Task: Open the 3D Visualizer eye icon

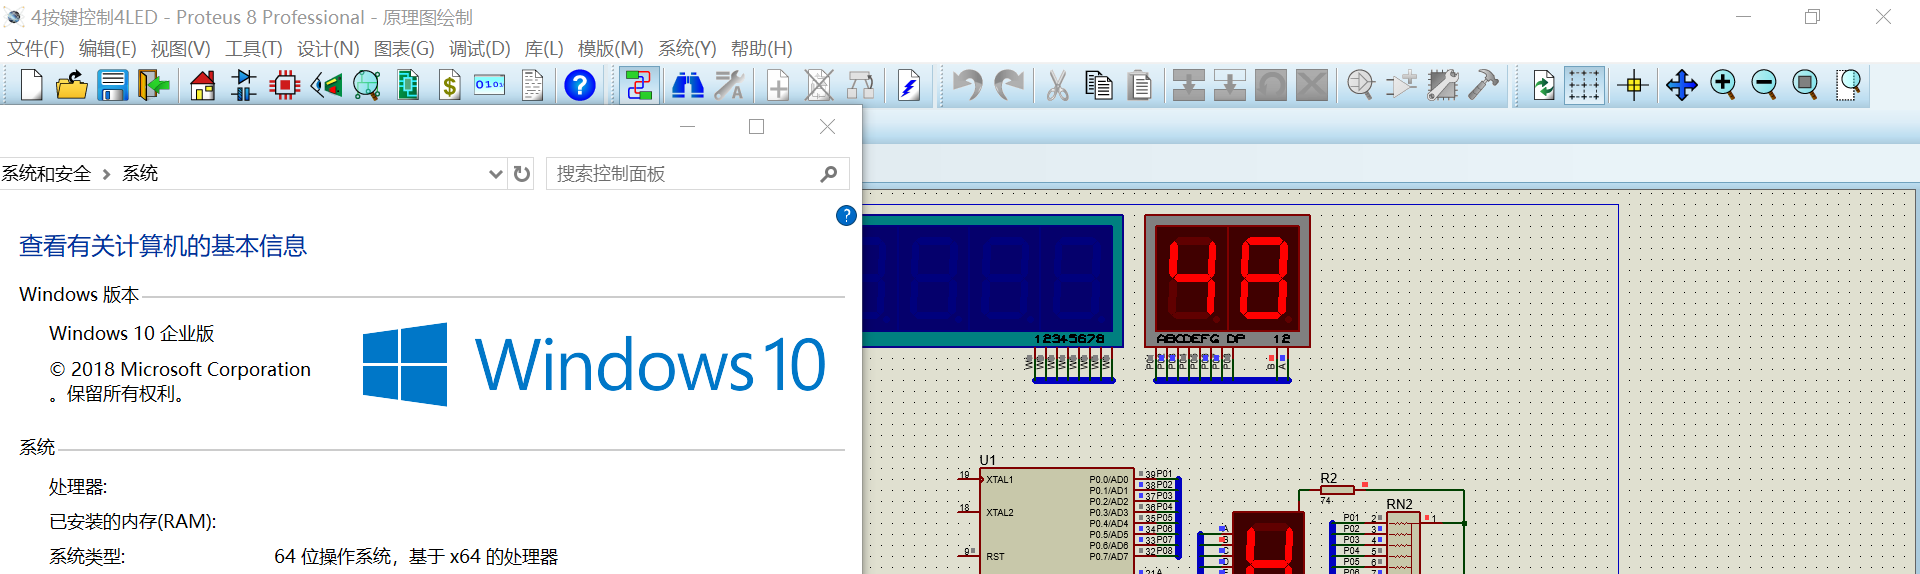Action: pos(326,86)
